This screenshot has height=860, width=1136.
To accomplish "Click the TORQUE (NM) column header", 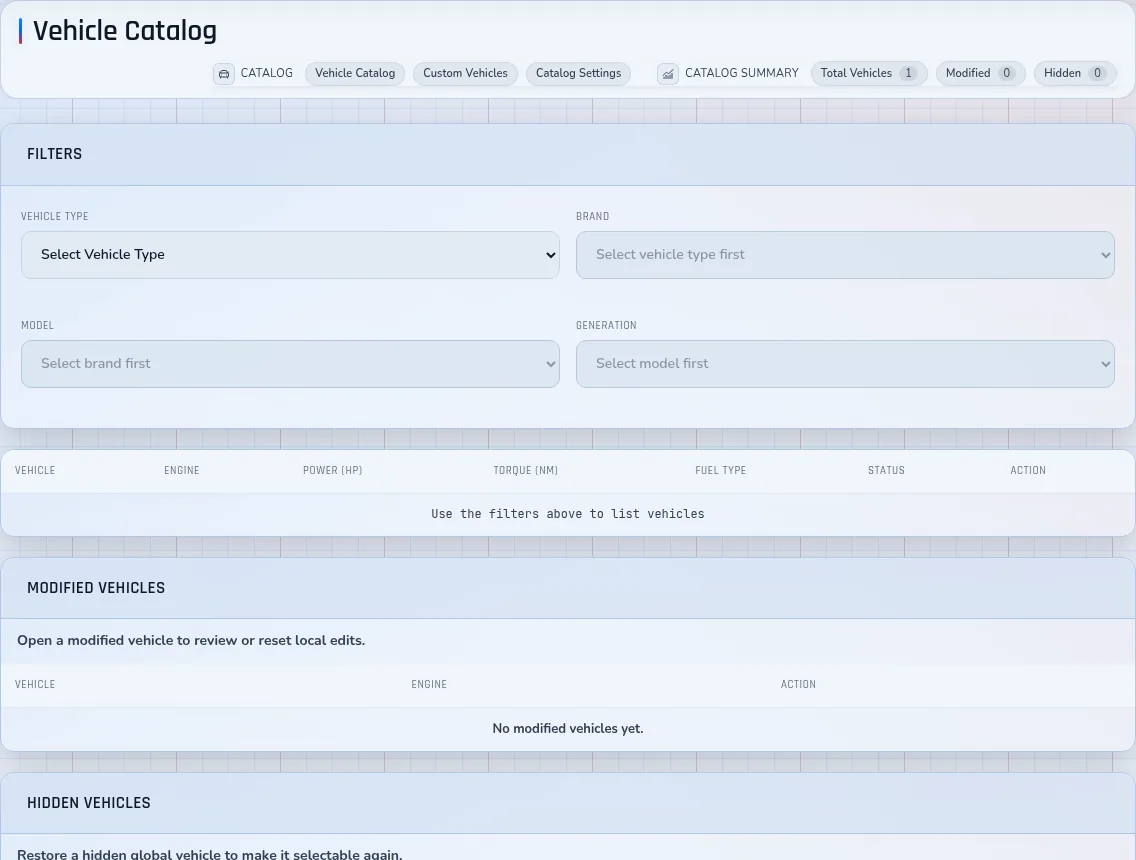I will pyautogui.click(x=526, y=470).
